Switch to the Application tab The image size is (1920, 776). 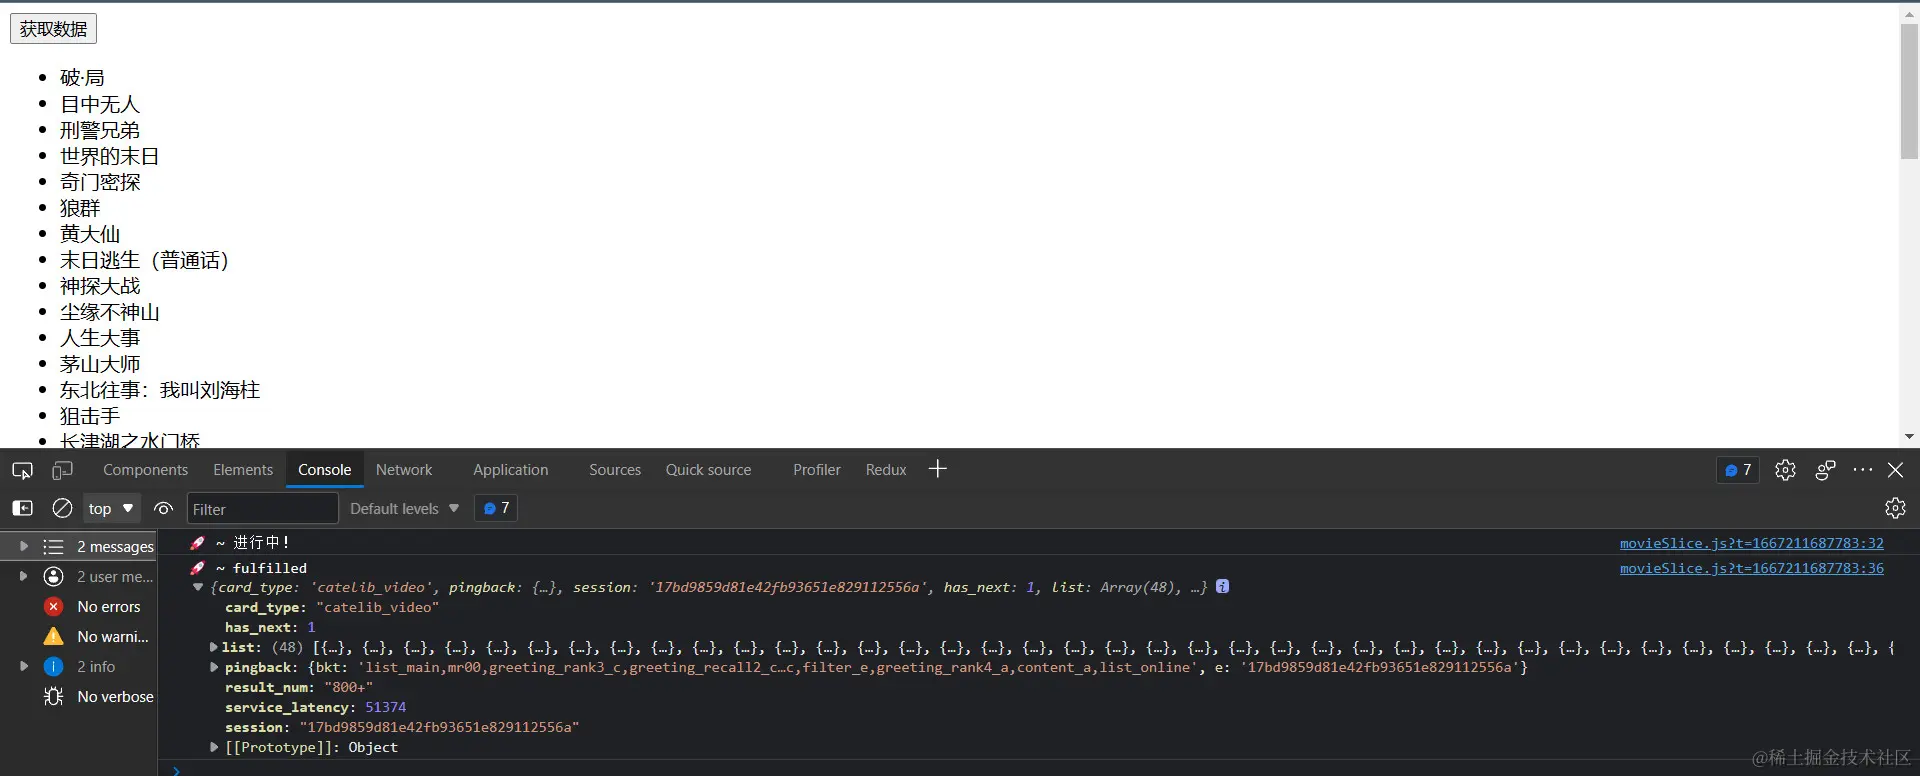(x=511, y=470)
